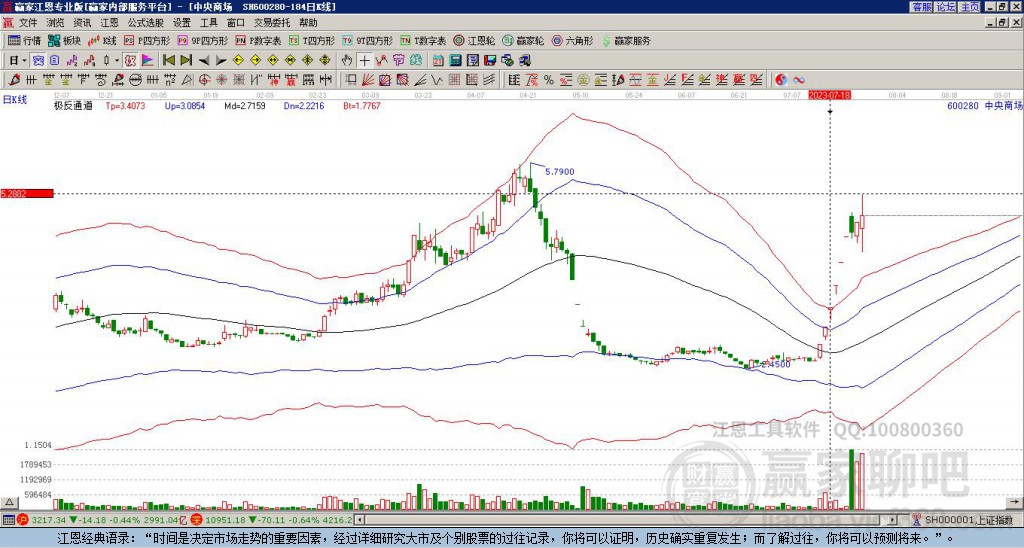Open the 行情 quotes view

click(24, 40)
